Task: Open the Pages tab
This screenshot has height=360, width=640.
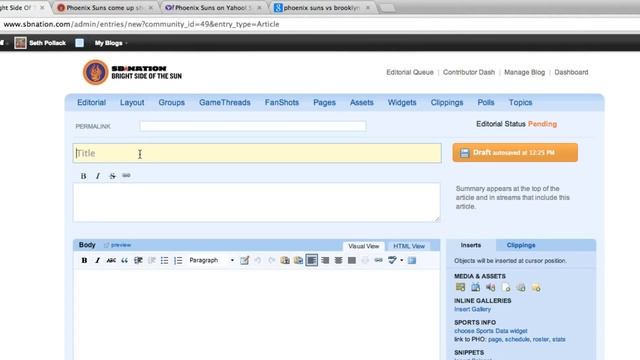Action: [x=324, y=102]
